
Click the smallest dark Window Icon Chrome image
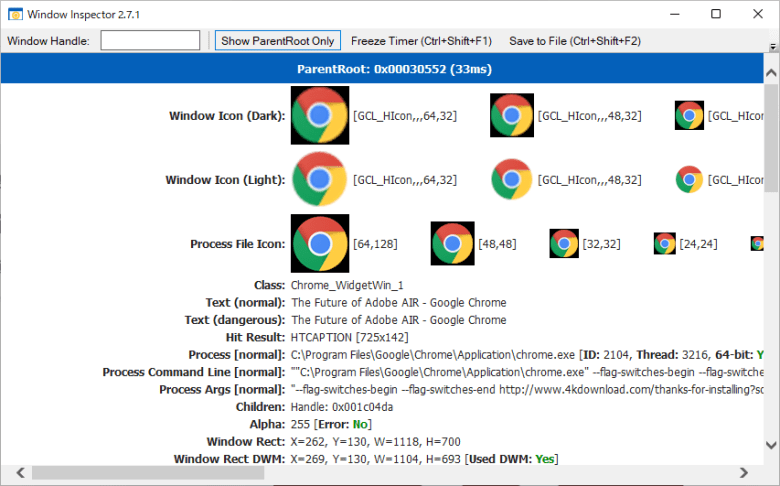(689, 115)
